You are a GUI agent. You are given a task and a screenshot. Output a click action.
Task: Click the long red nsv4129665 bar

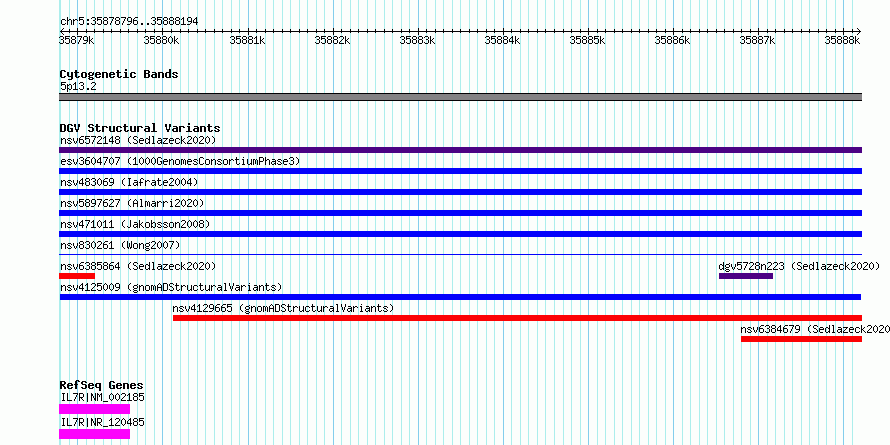(517, 318)
